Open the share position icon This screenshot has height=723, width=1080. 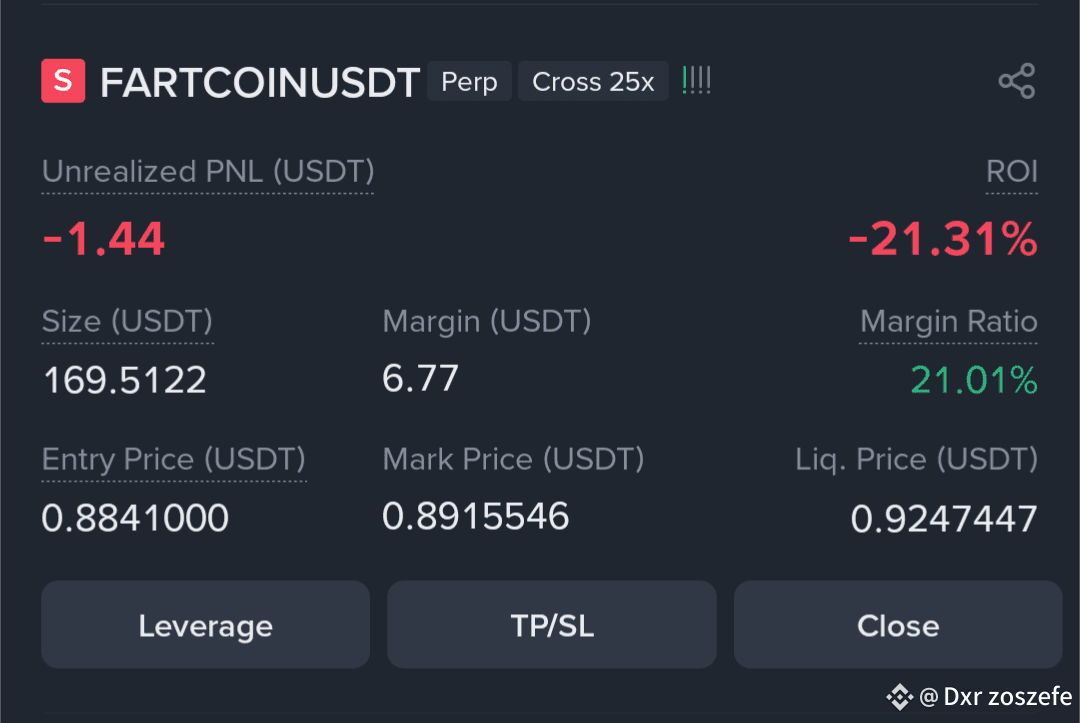tap(1017, 81)
